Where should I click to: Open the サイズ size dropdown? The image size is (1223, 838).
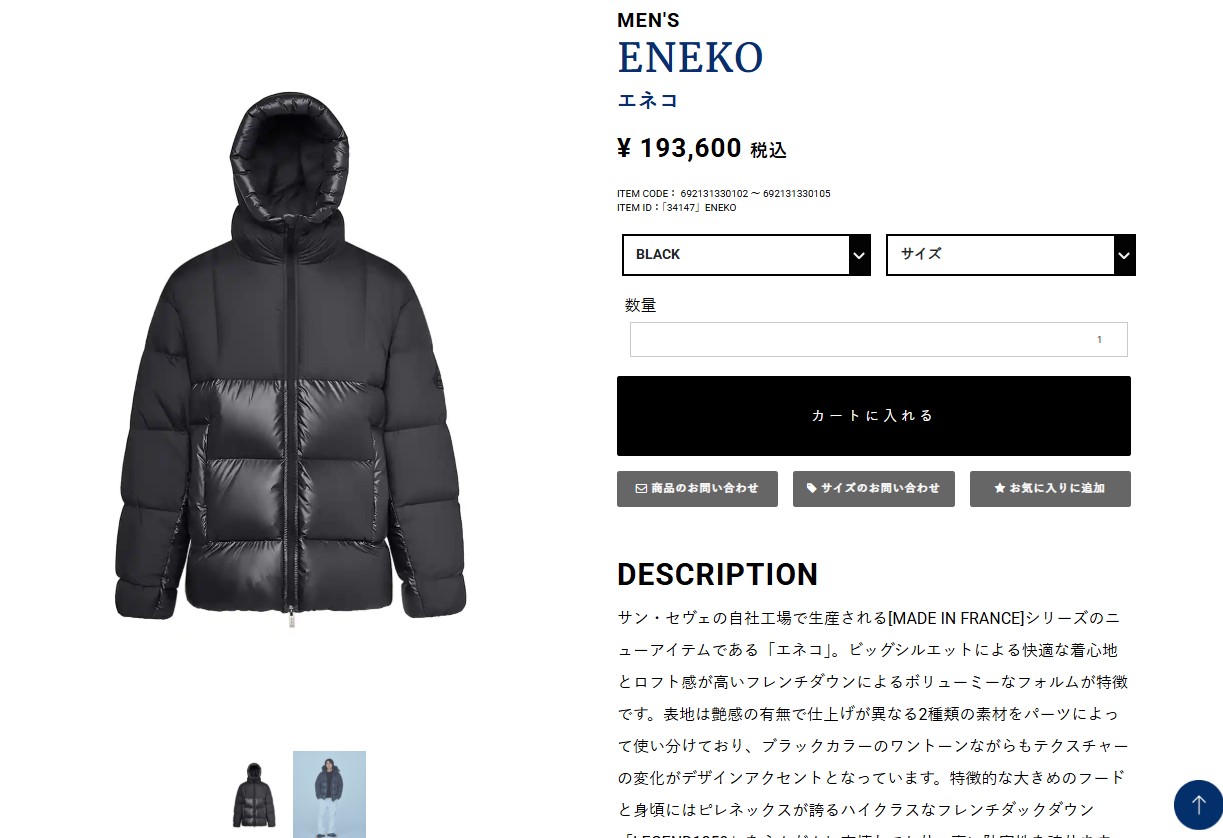[1011, 255]
